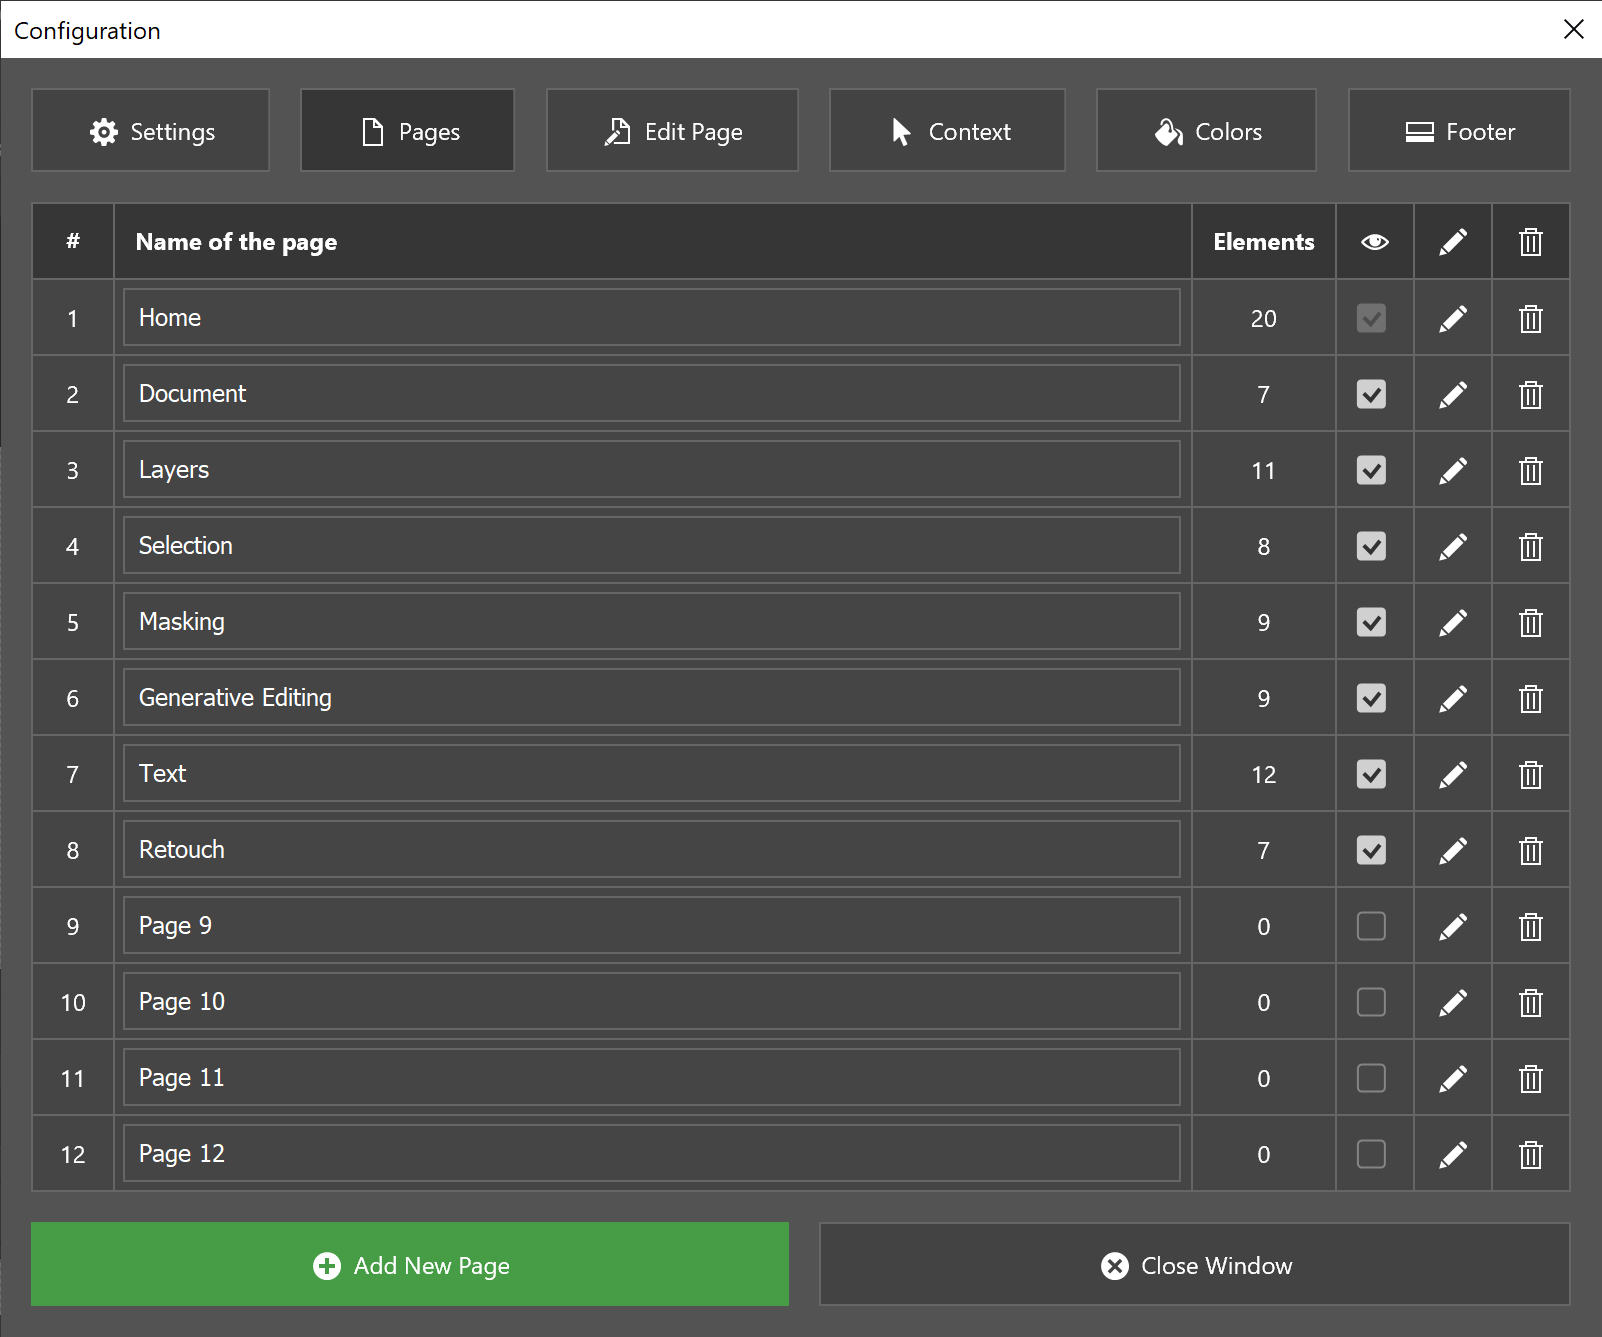
Task: Delete Page 12 using the trash icon
Action: point(1531,1155)
